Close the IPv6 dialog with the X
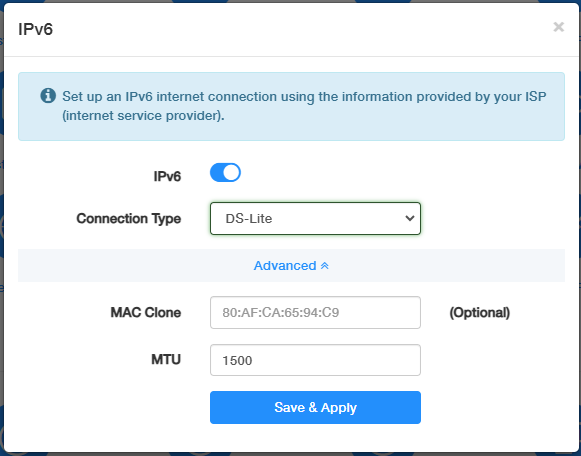This screenshot has width=581, height=456. coord(558,27)
